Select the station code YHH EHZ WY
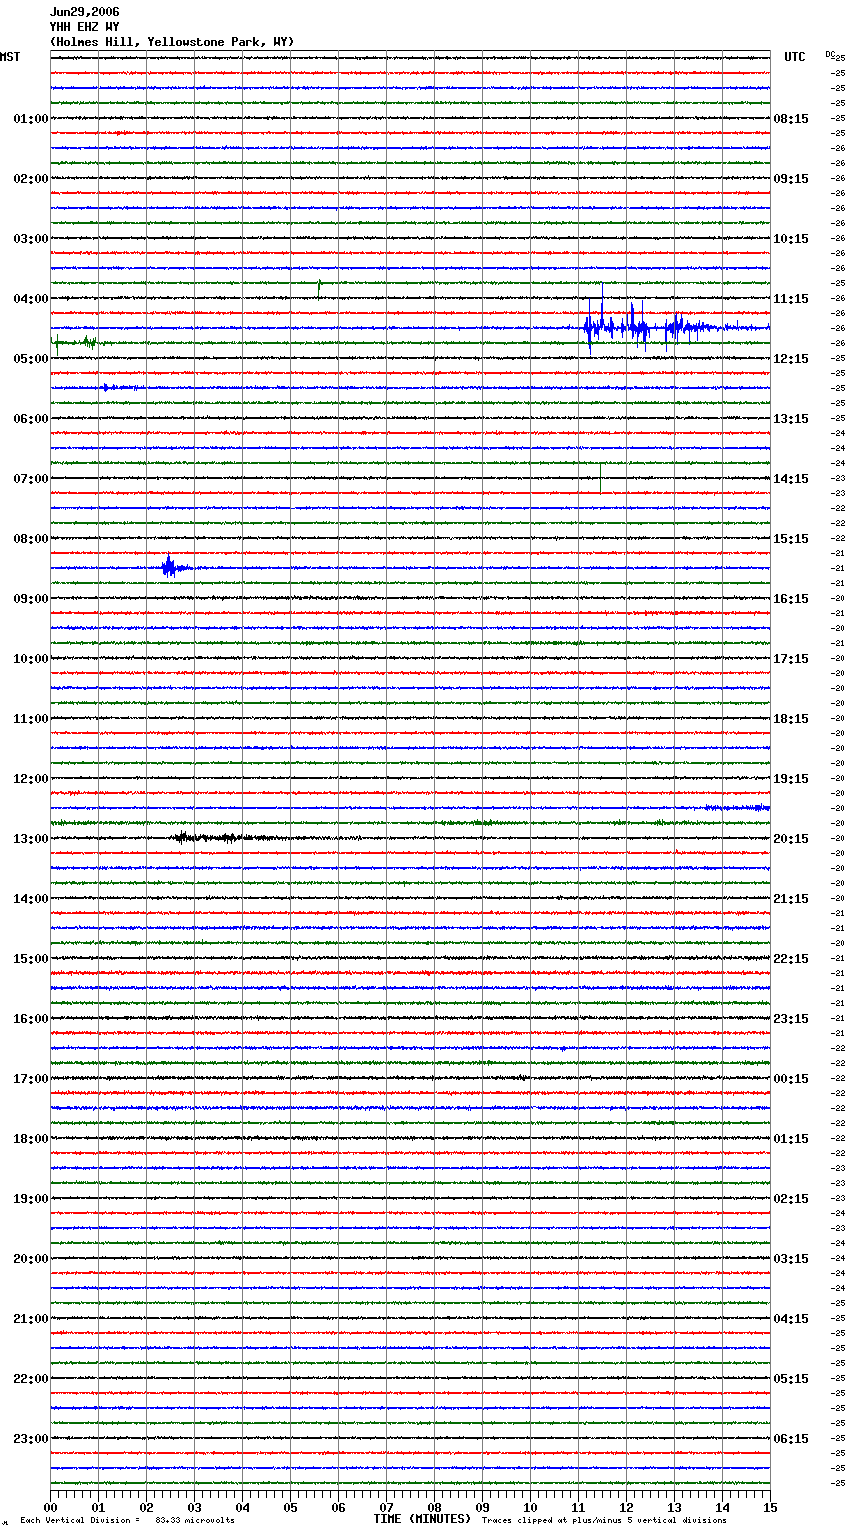This screenshot has width=850, height=1534. coord(84,27)
